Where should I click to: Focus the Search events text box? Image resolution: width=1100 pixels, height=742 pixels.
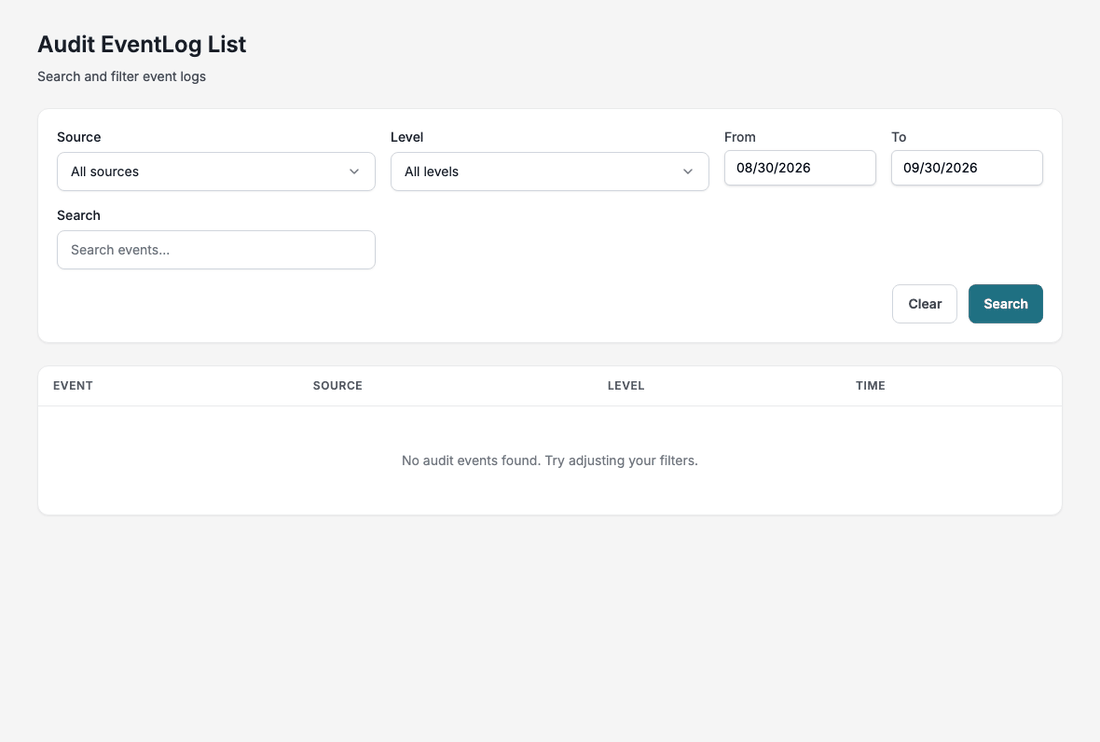pos(216,250)
